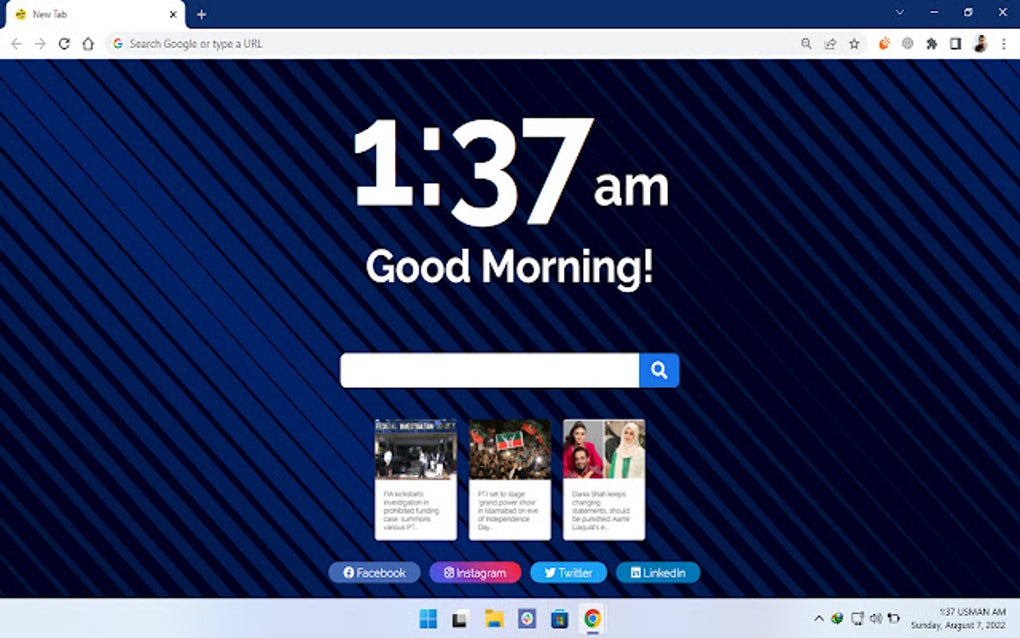Open the Facebook link
1020x638 pixels.
pos(375,572)
